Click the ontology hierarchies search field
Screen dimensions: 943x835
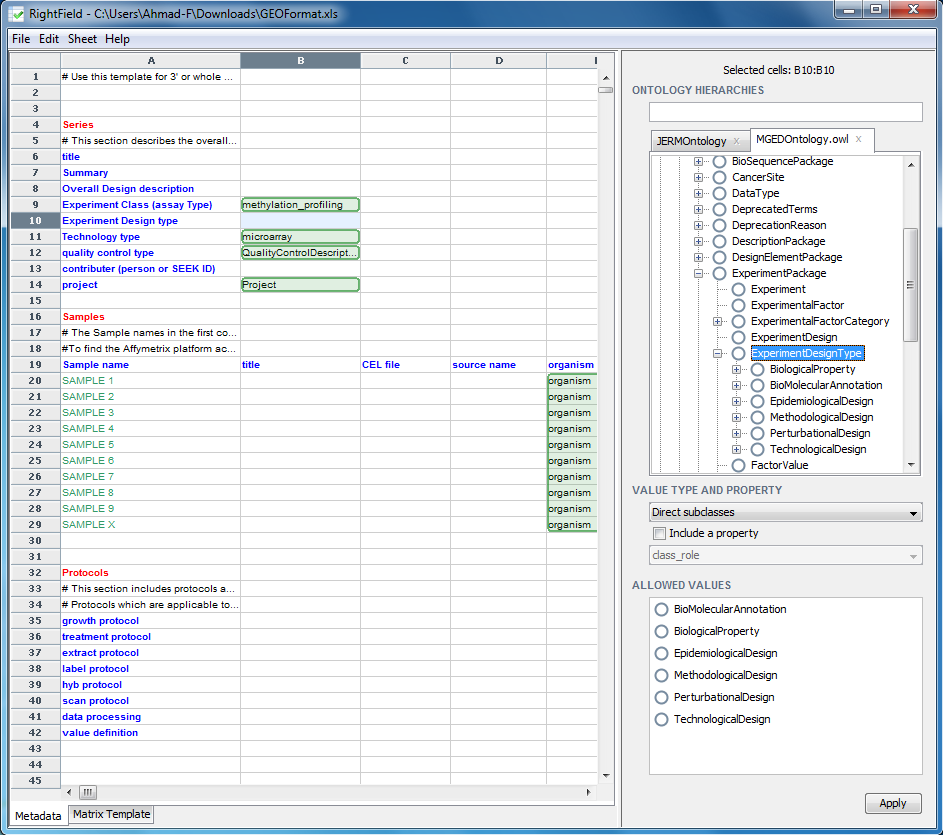(x=785, y=112)
